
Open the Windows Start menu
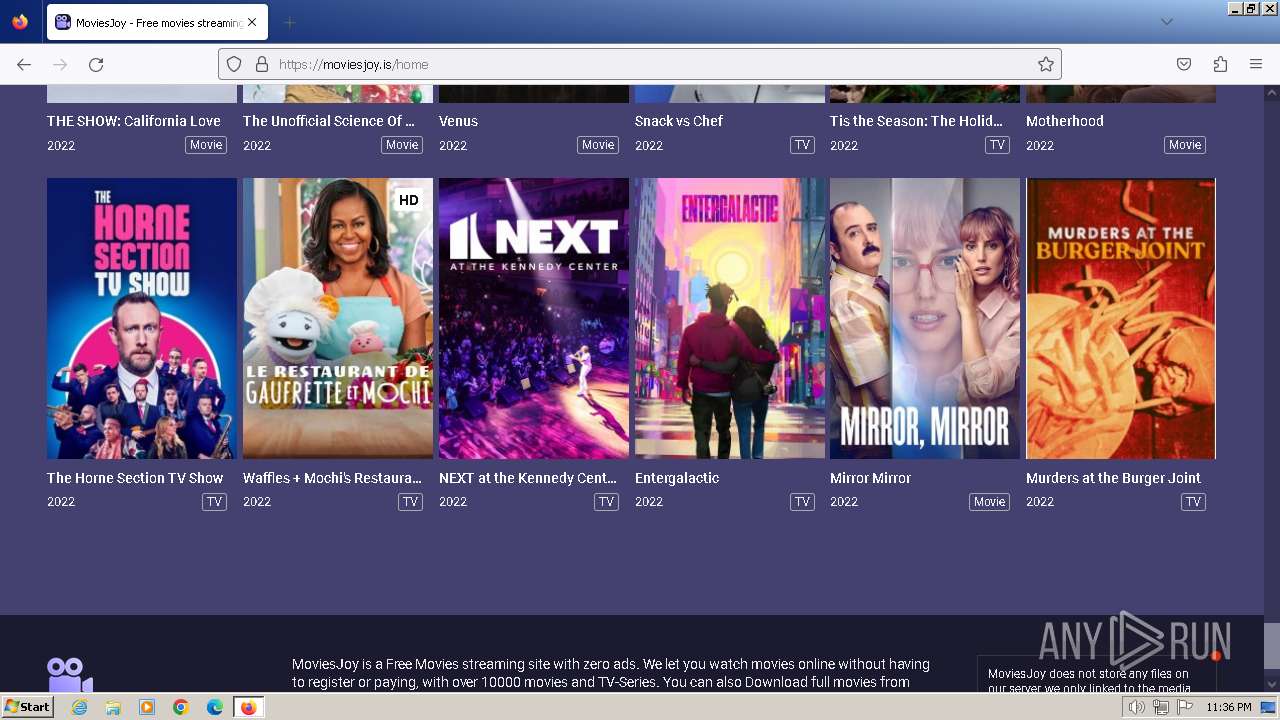pos(28,707)
